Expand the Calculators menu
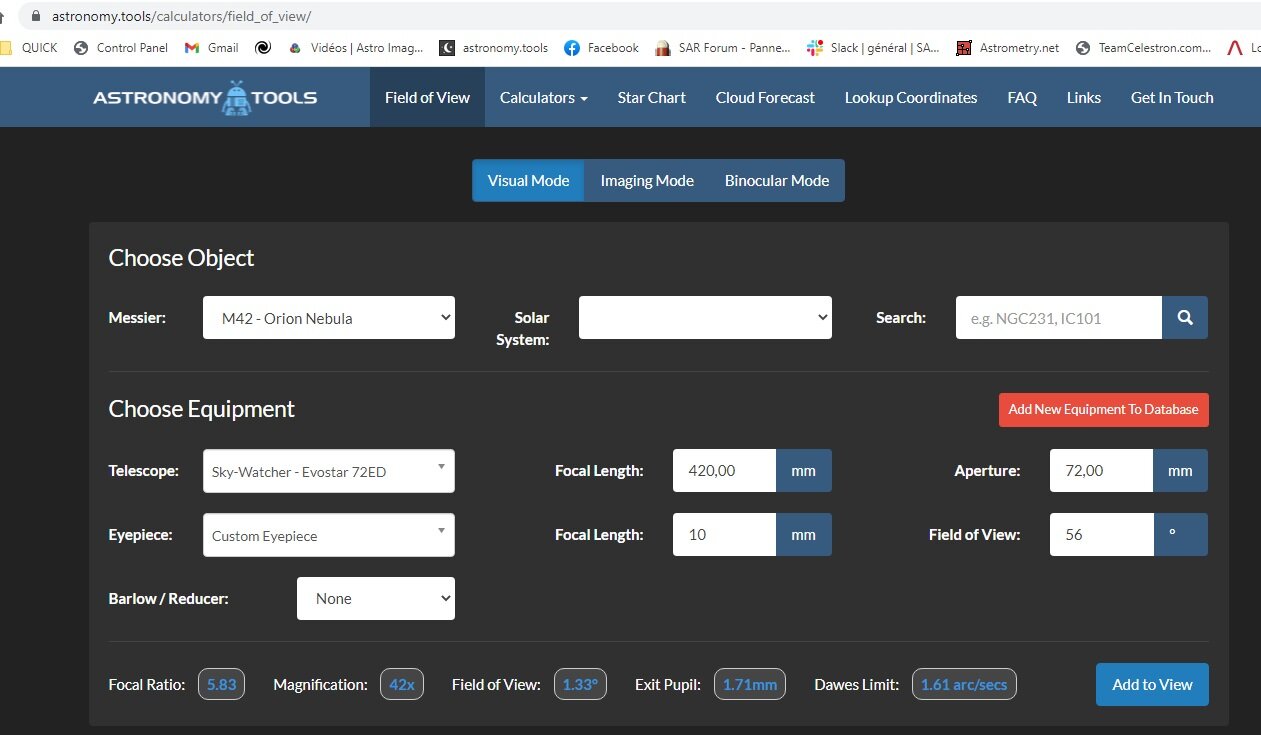This screenshot has height=735, width=1261. coord(543,97)
